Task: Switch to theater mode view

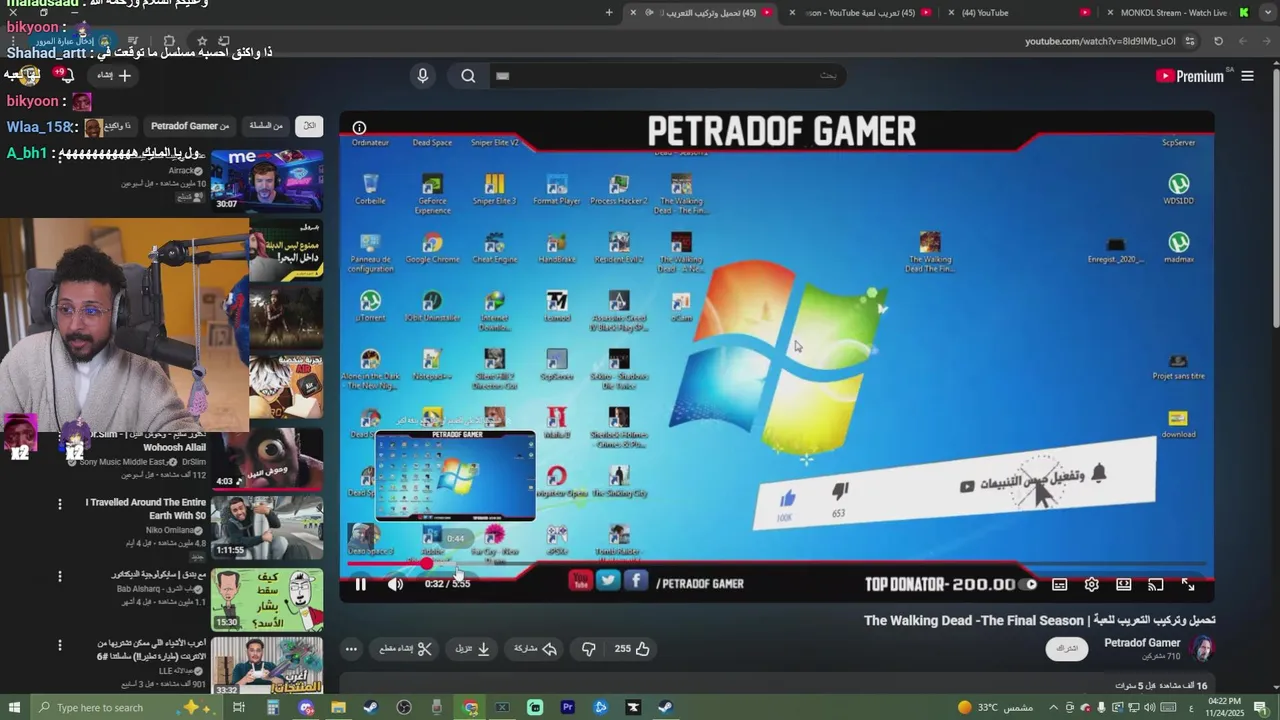Action: pyautogui.click(x=1124, y=584)
